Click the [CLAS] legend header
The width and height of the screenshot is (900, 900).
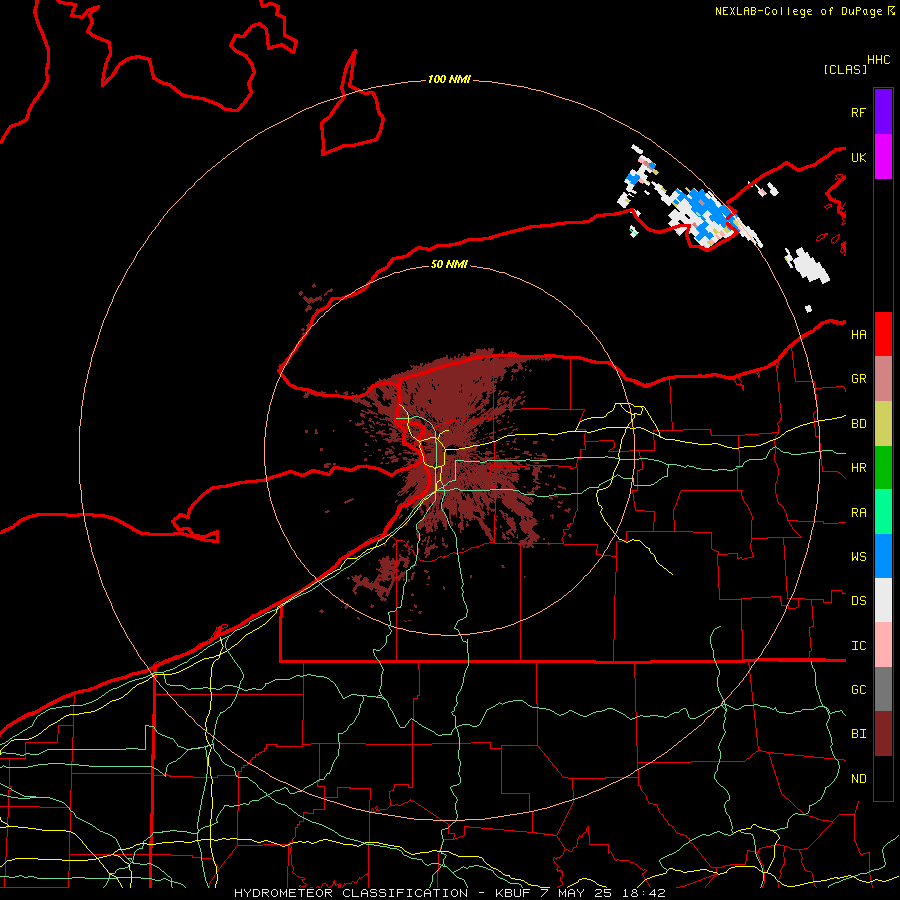(x=845, y=69)
